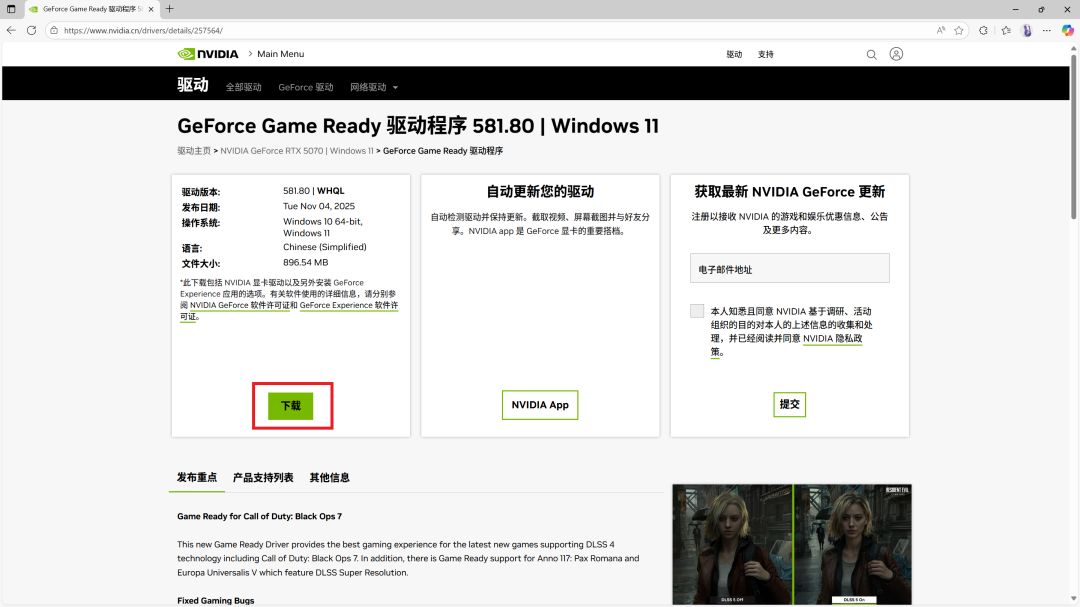Click the heading Game Ready for Call of Duty: Black Ops 7
This screenshot has height=607, width=1080.
(259, 516)
